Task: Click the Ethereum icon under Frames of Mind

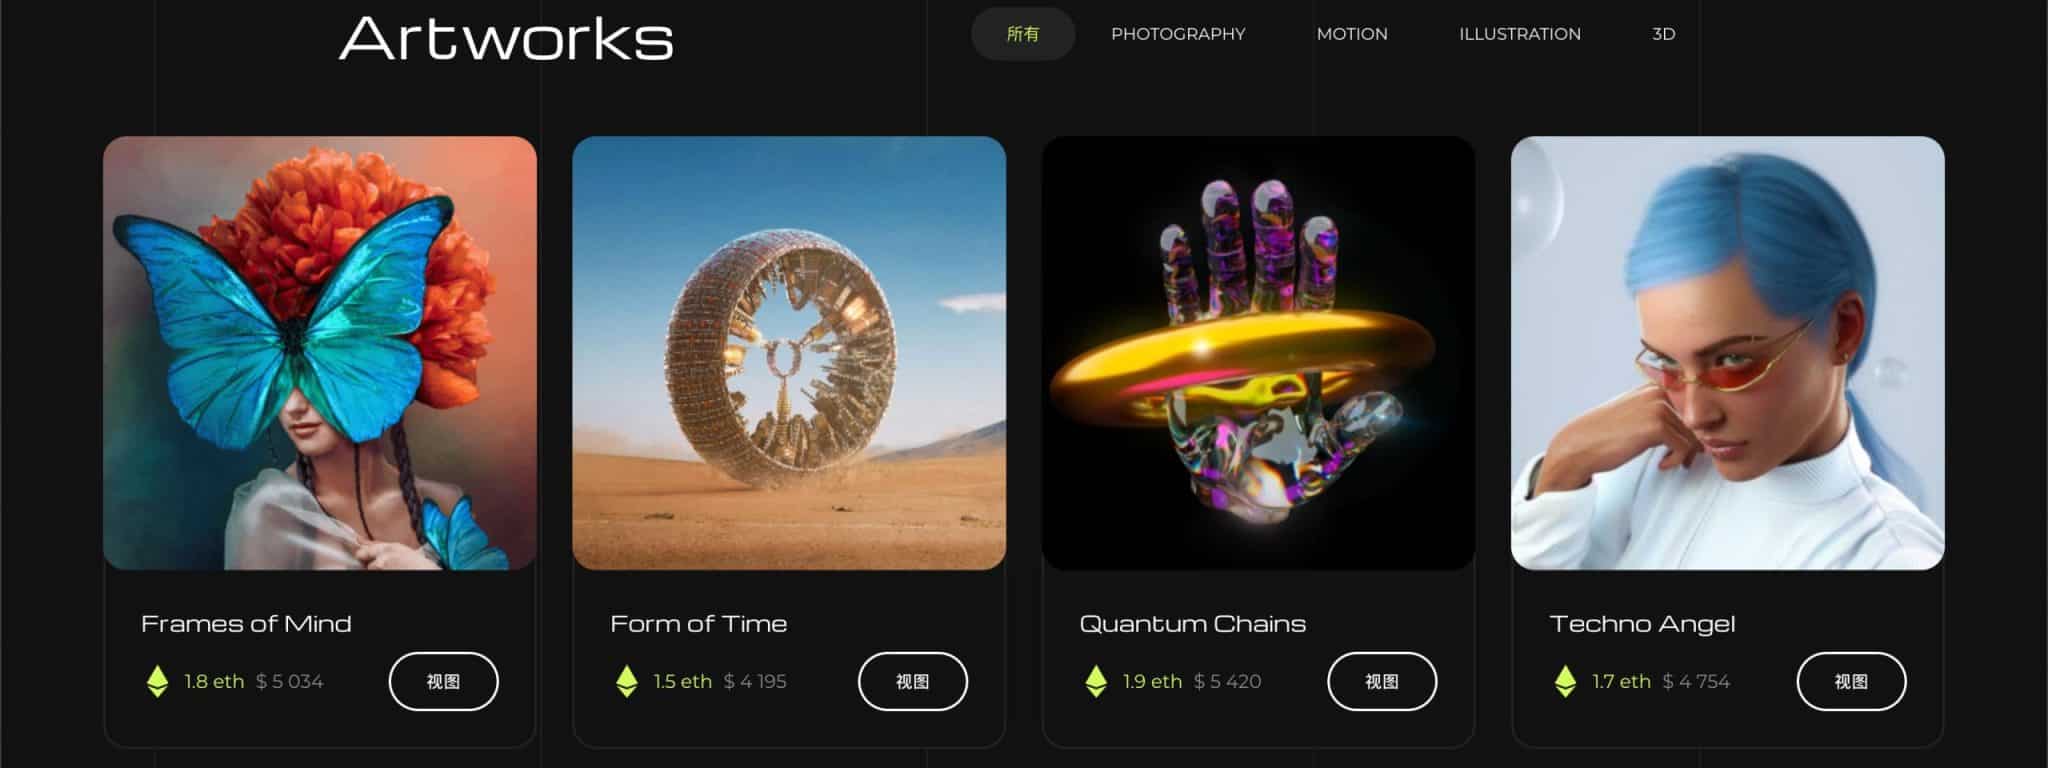Action: pyautogui.click(x=157, y=681)
